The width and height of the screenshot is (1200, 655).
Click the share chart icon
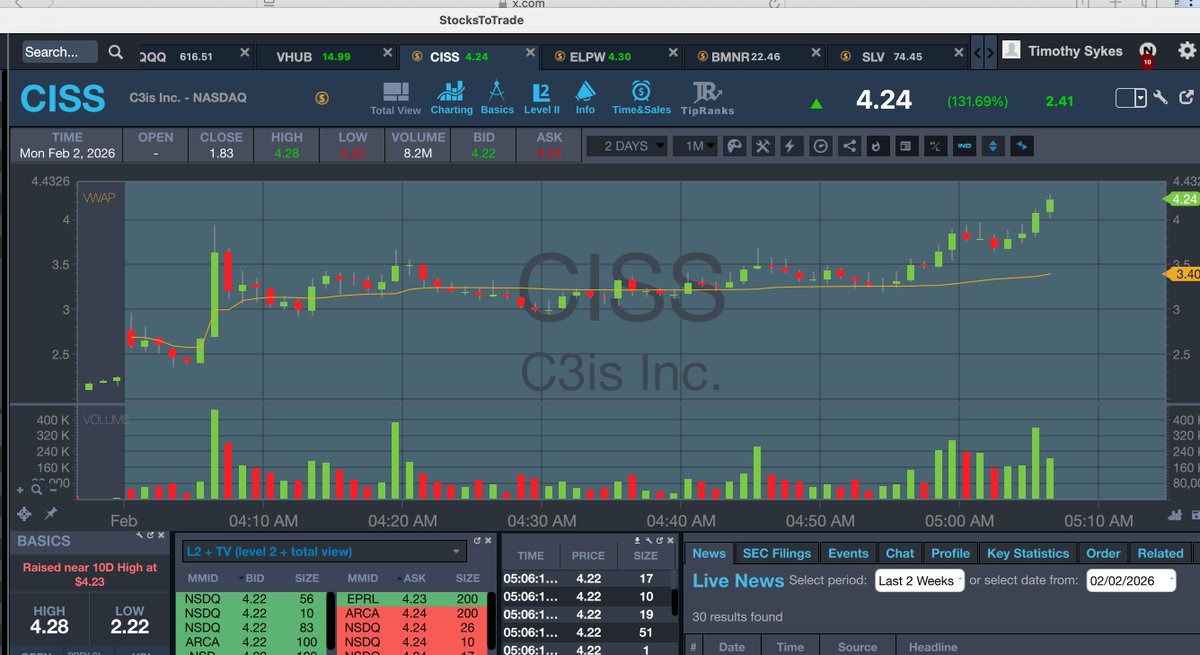[848, 146]
